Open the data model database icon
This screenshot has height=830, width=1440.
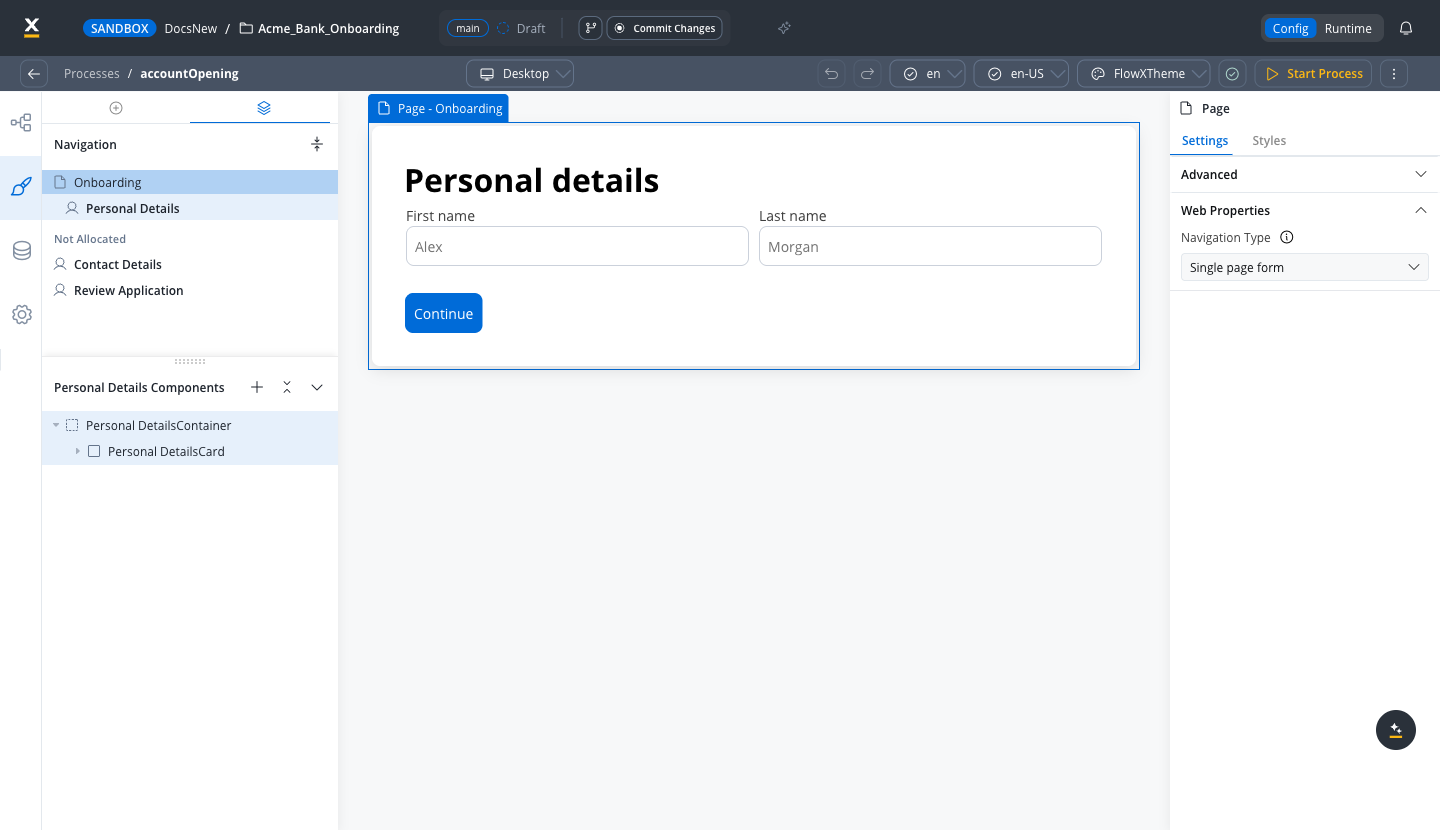(21, 250)
